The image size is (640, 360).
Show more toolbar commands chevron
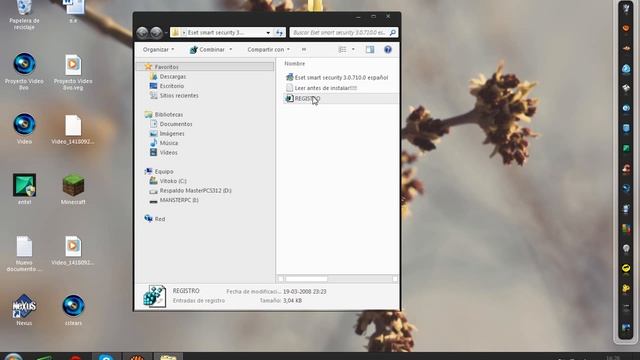[x=304, y=49]
